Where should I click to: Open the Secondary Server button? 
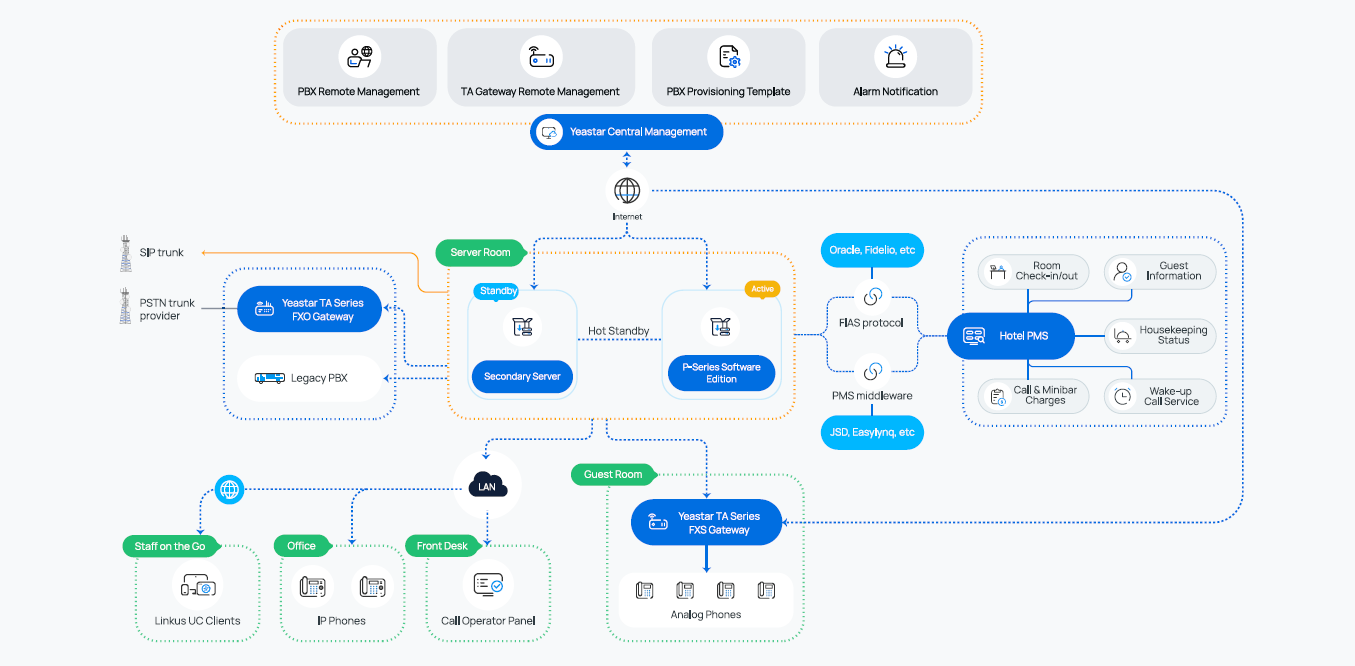pyautogui.click(x=522, y=376)
